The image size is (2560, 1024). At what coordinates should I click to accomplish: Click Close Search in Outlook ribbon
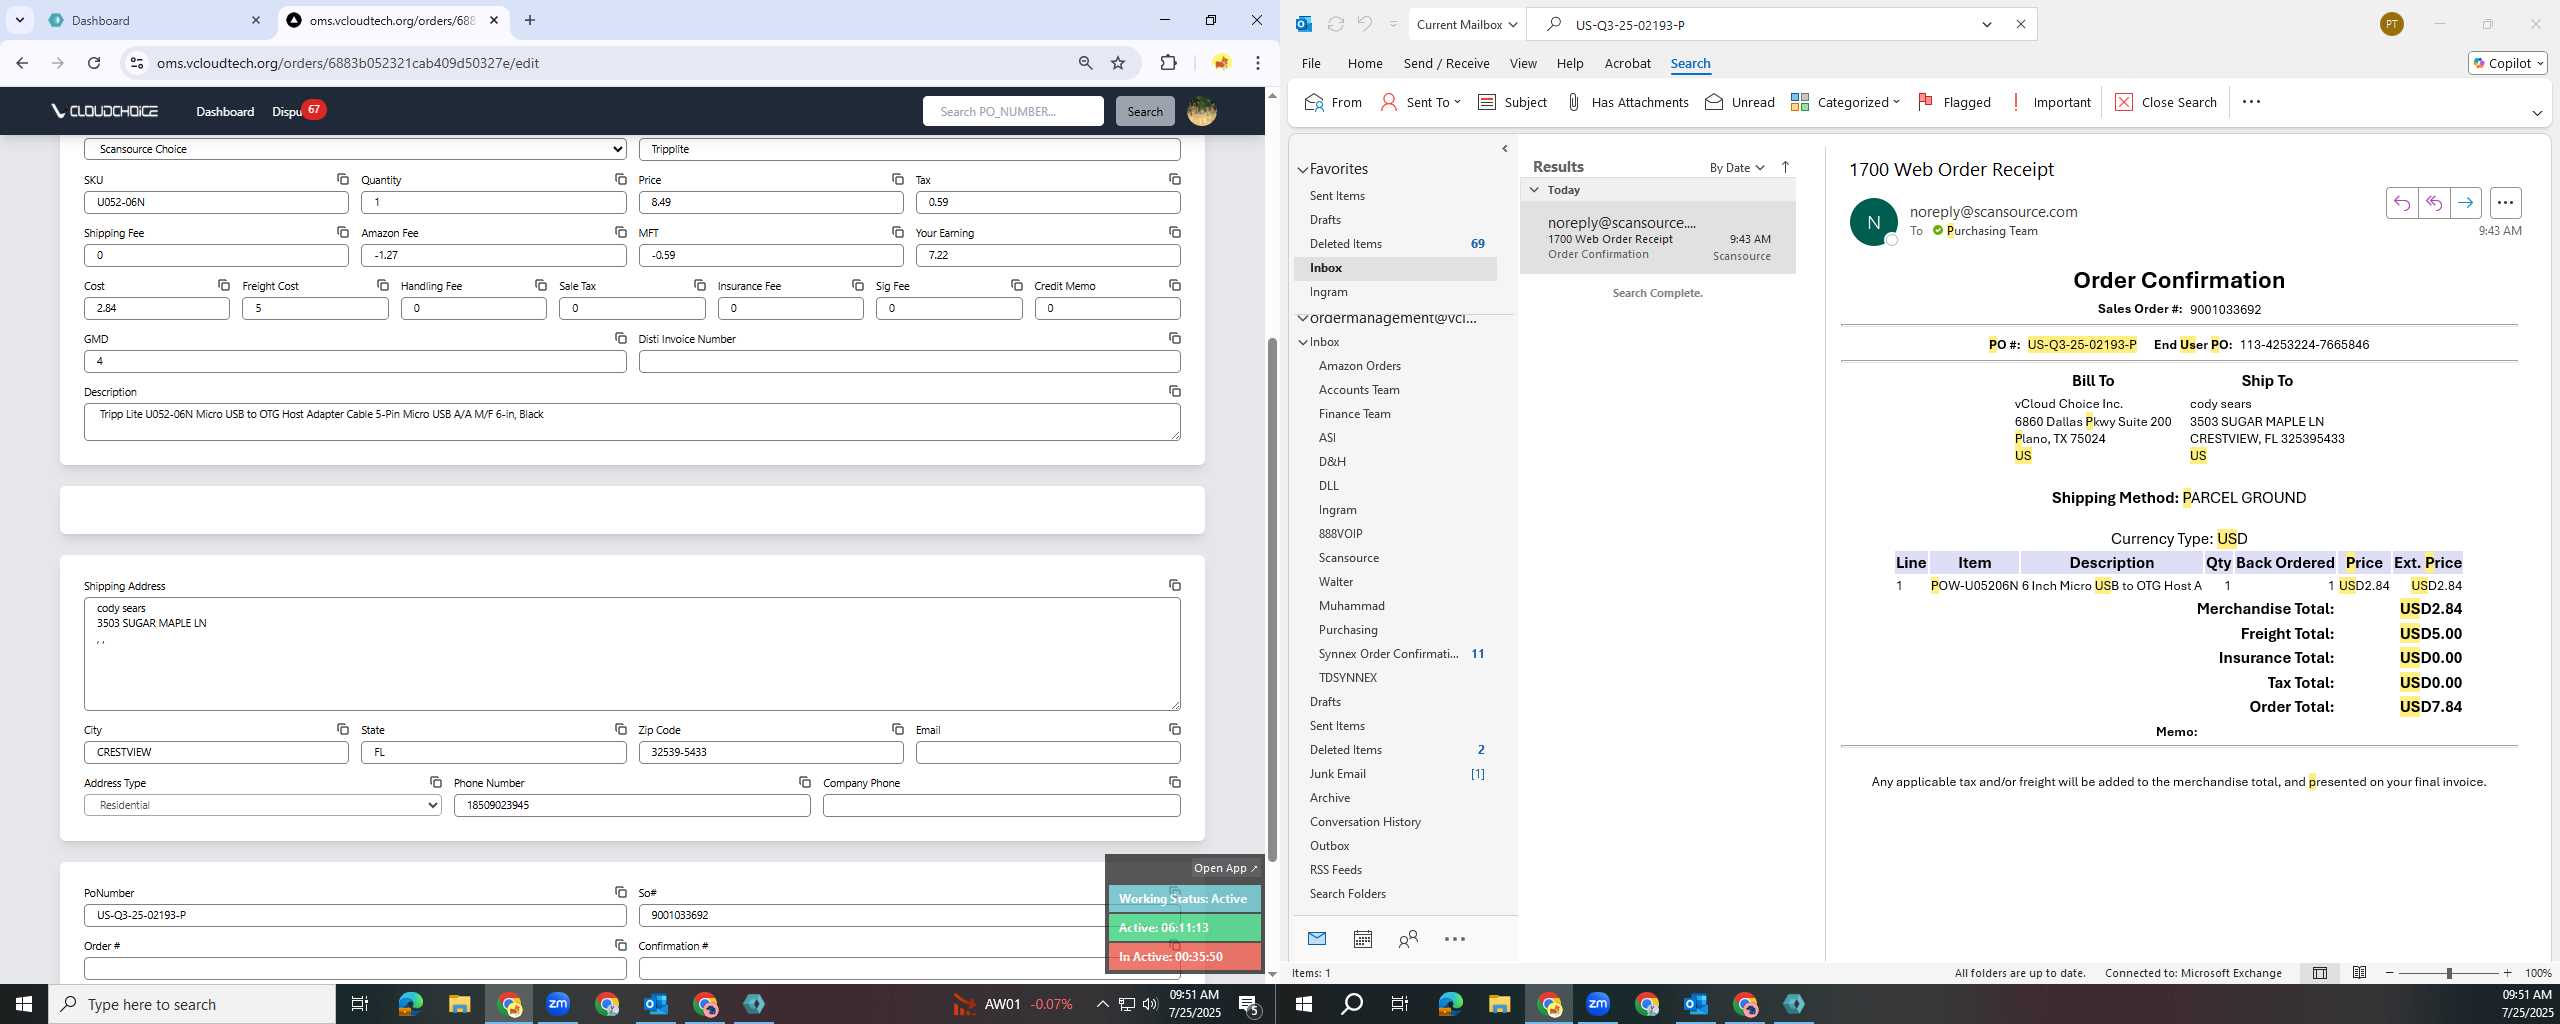(x=2166, y=102)
